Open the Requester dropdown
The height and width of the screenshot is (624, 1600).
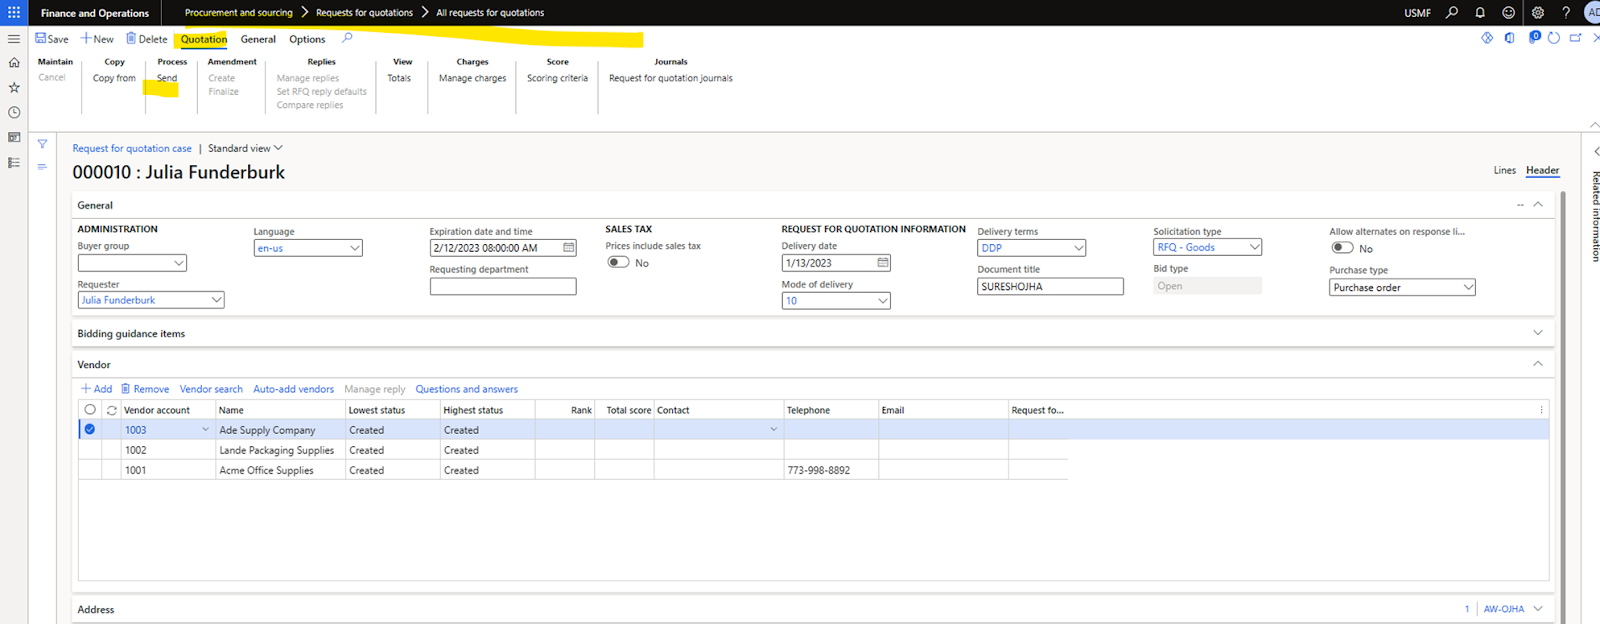pyautogui.click(x=216, y=300)
